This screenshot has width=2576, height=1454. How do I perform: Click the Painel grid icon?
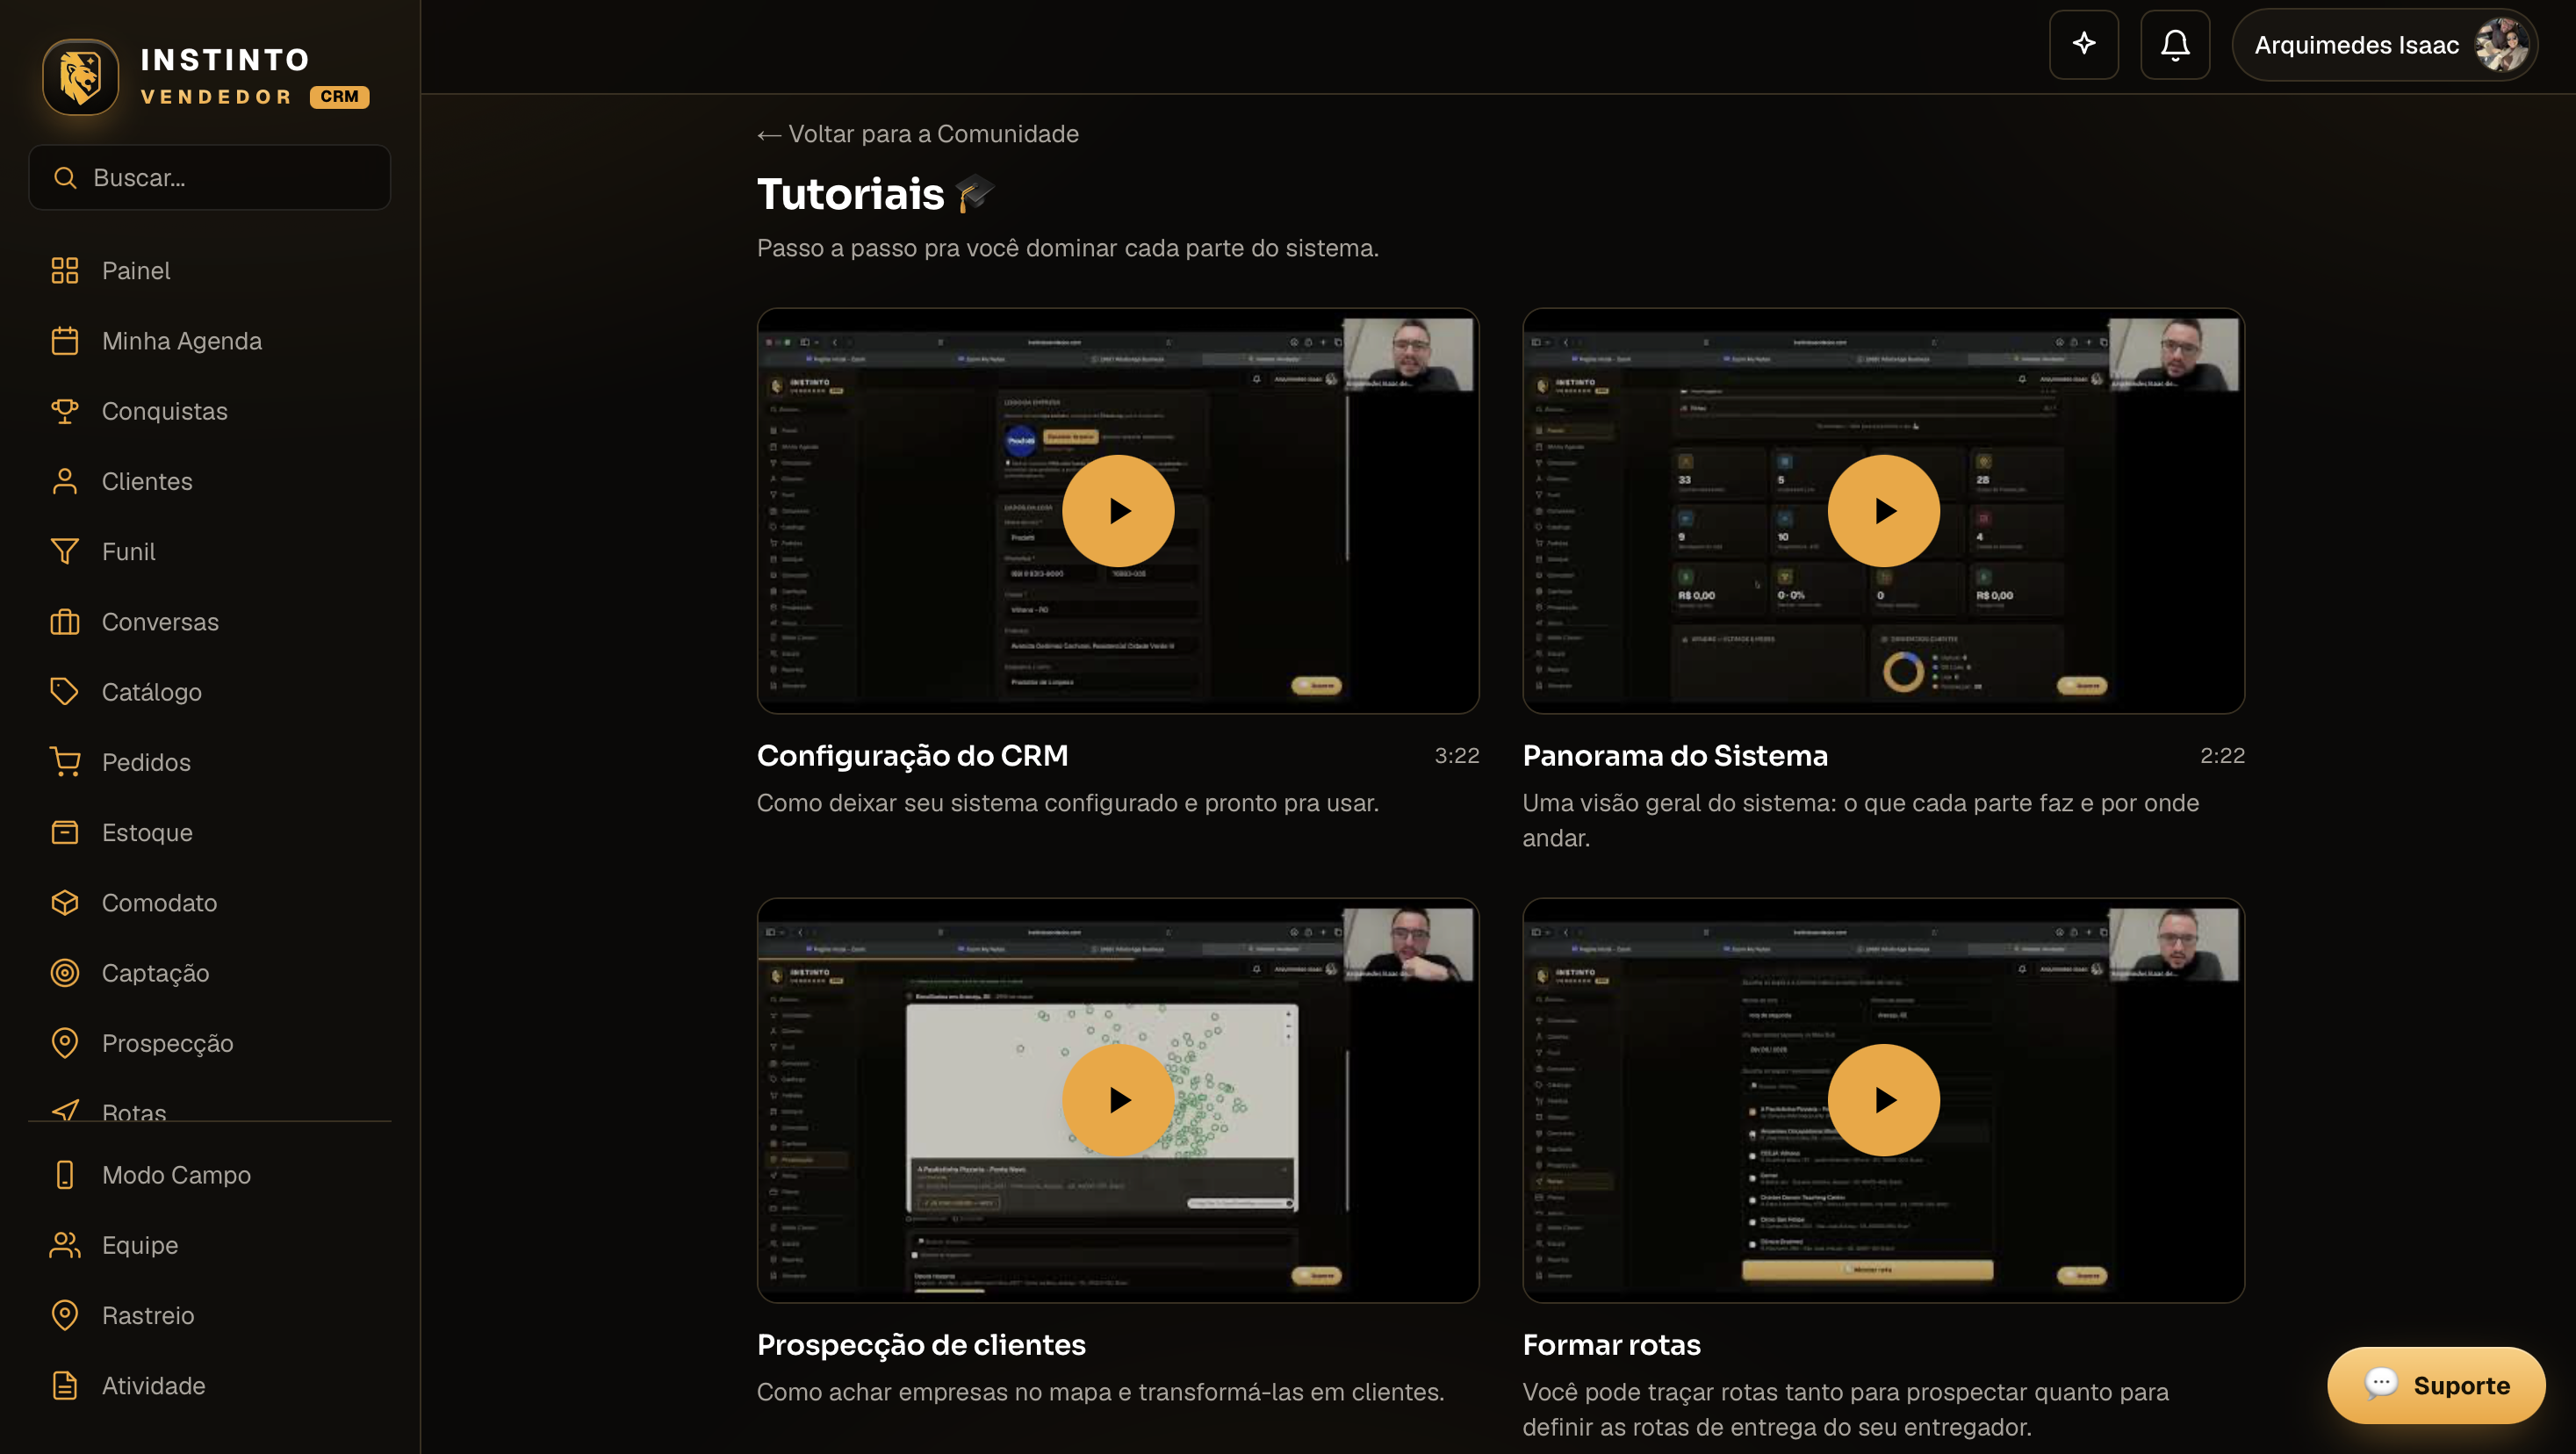click(x=65, y=271)
